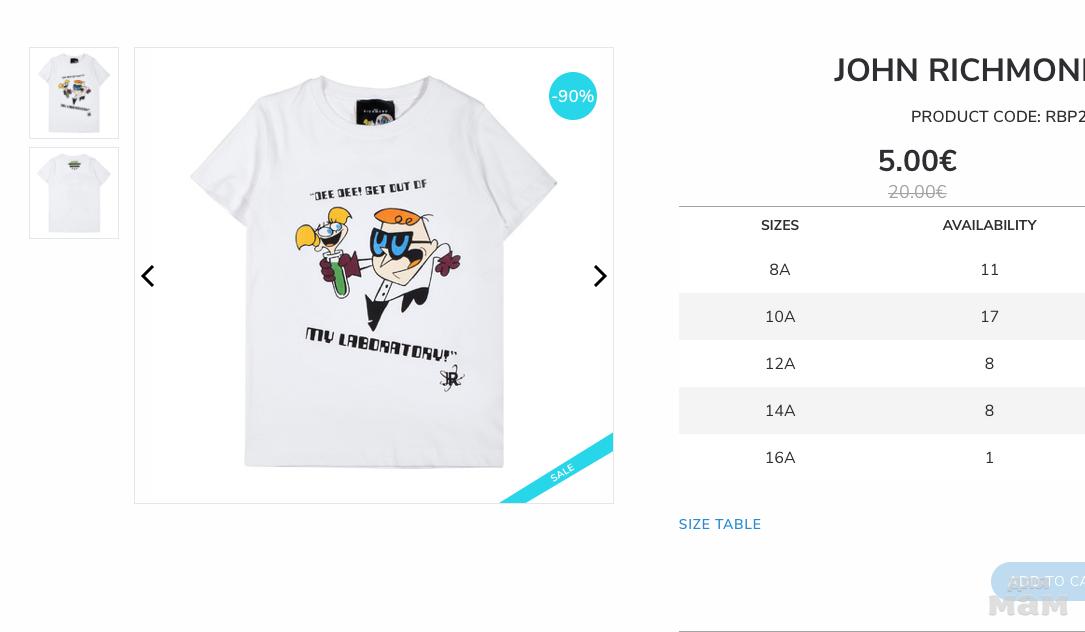Show previous product image with left arrow
This screenshot has width=1085, height=632.
point(147,276)
